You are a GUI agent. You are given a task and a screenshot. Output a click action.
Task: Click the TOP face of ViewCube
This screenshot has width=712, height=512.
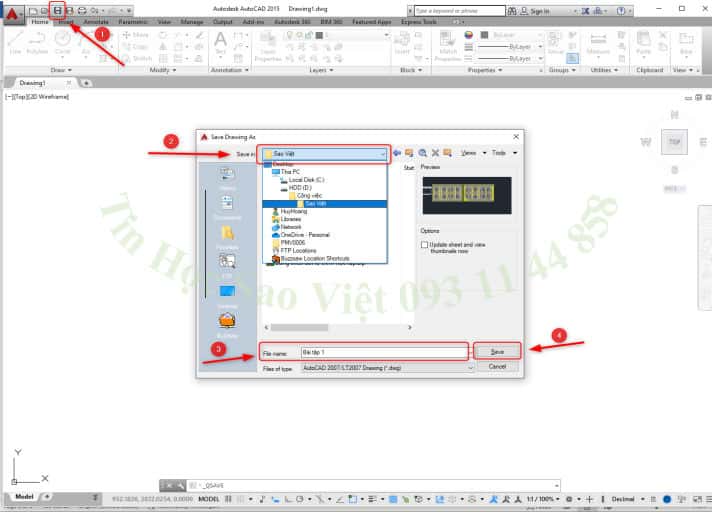click(674, 142)
